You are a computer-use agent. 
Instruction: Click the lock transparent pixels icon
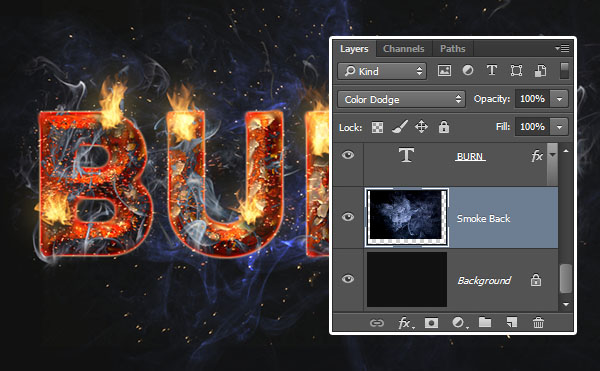click(377, 127)
